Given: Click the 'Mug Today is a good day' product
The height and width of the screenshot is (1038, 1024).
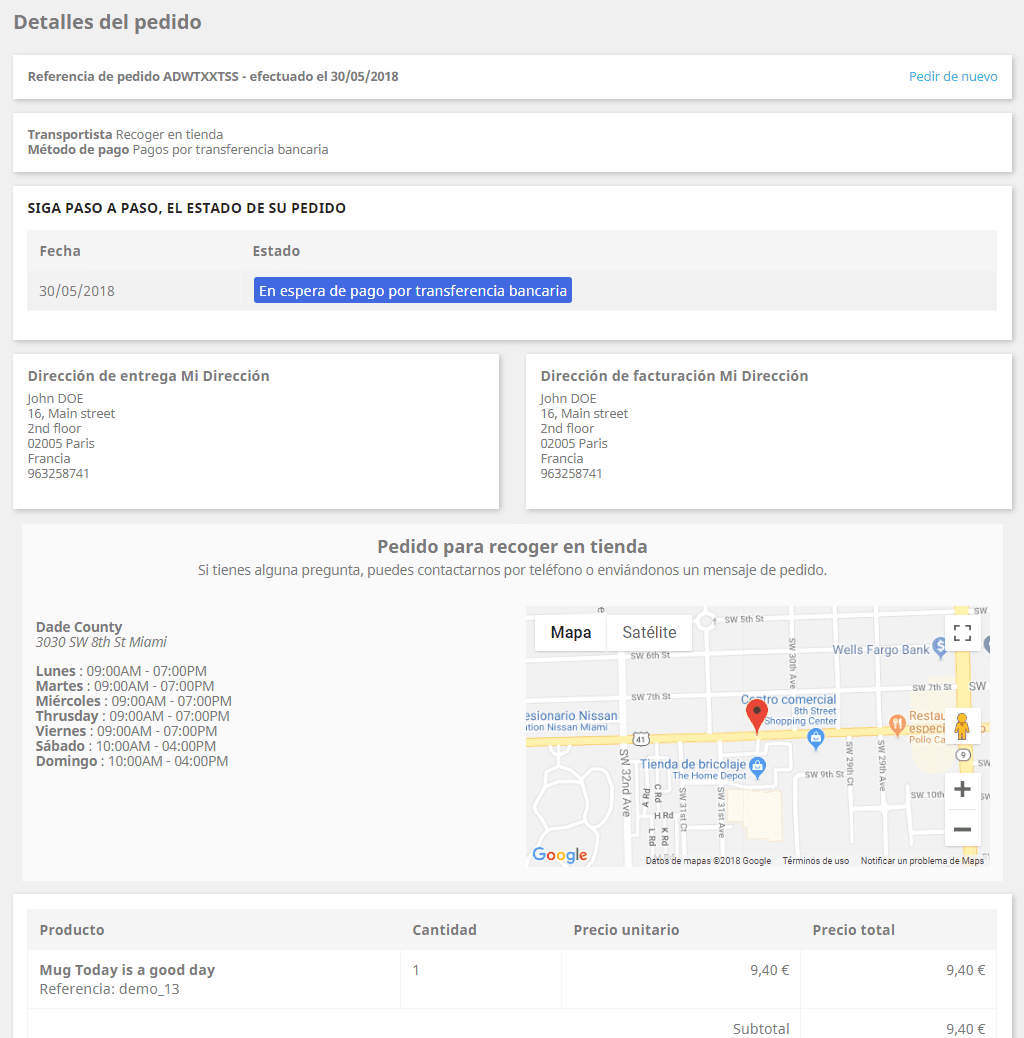Looking at the screenshot, I should coord(127,970).
